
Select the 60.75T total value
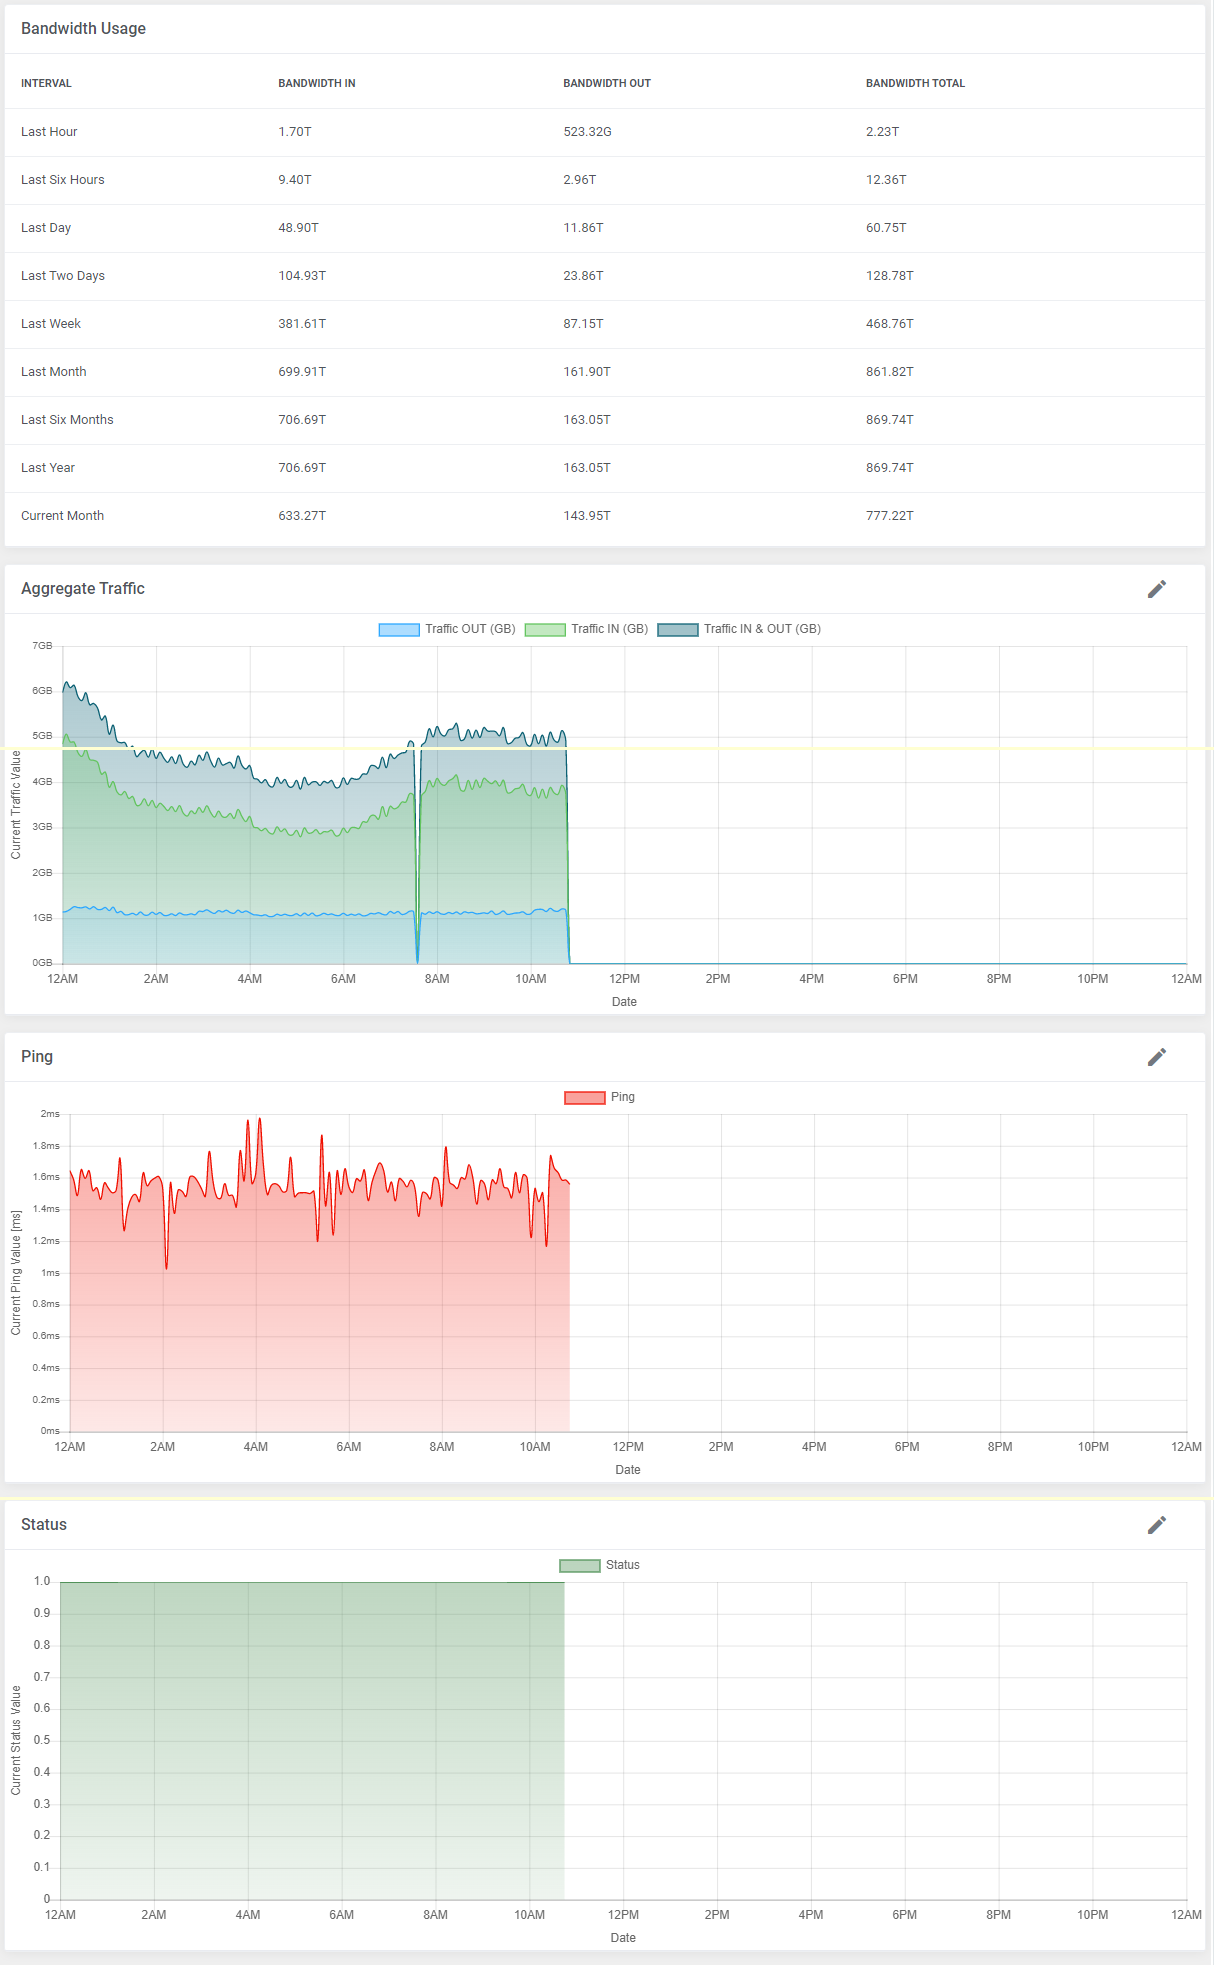tap(886, 228)
